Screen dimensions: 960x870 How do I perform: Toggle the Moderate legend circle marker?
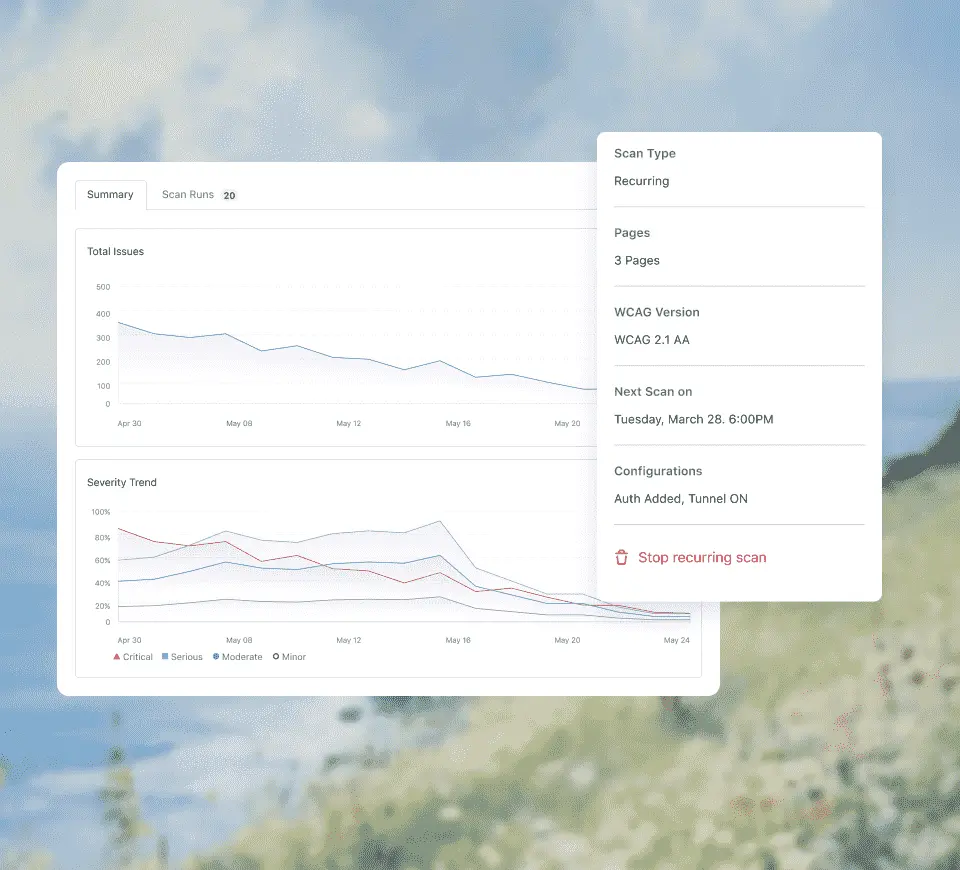click(216, 656)
